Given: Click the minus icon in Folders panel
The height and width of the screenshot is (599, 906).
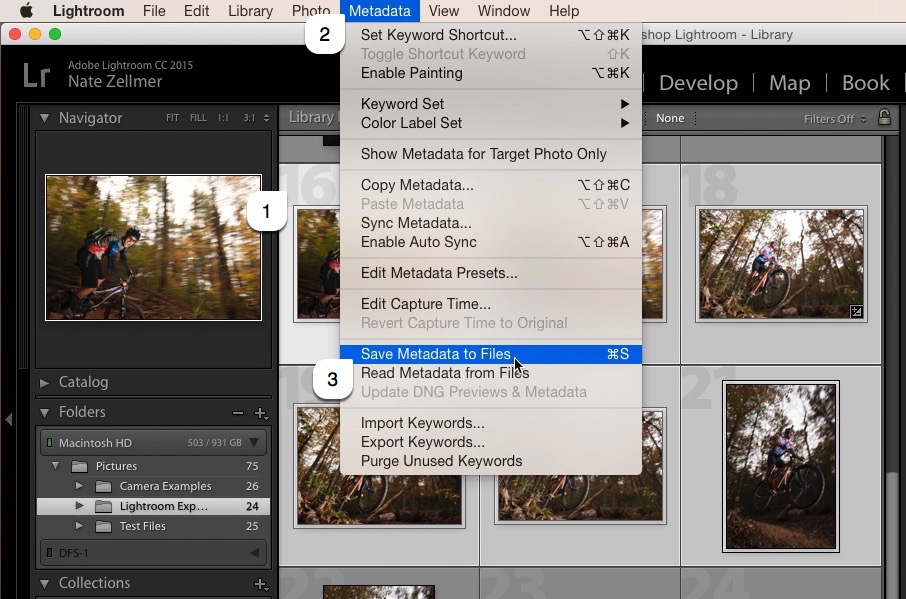Looking at the screenshot, I should (237, 412).
